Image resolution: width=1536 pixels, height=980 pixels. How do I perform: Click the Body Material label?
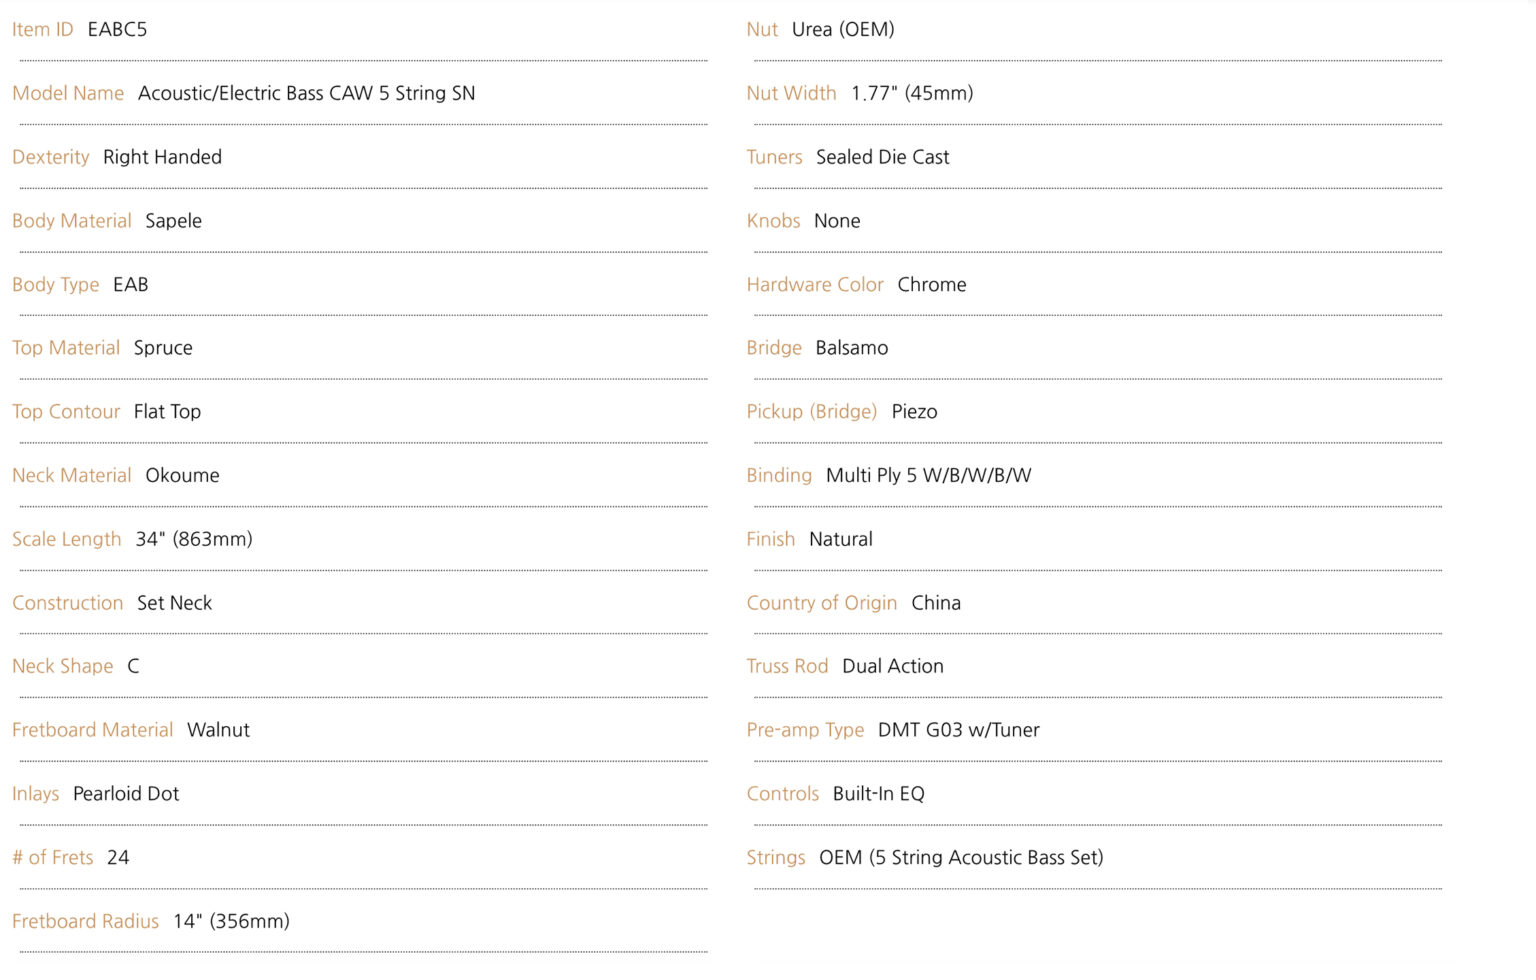(72, 221)
